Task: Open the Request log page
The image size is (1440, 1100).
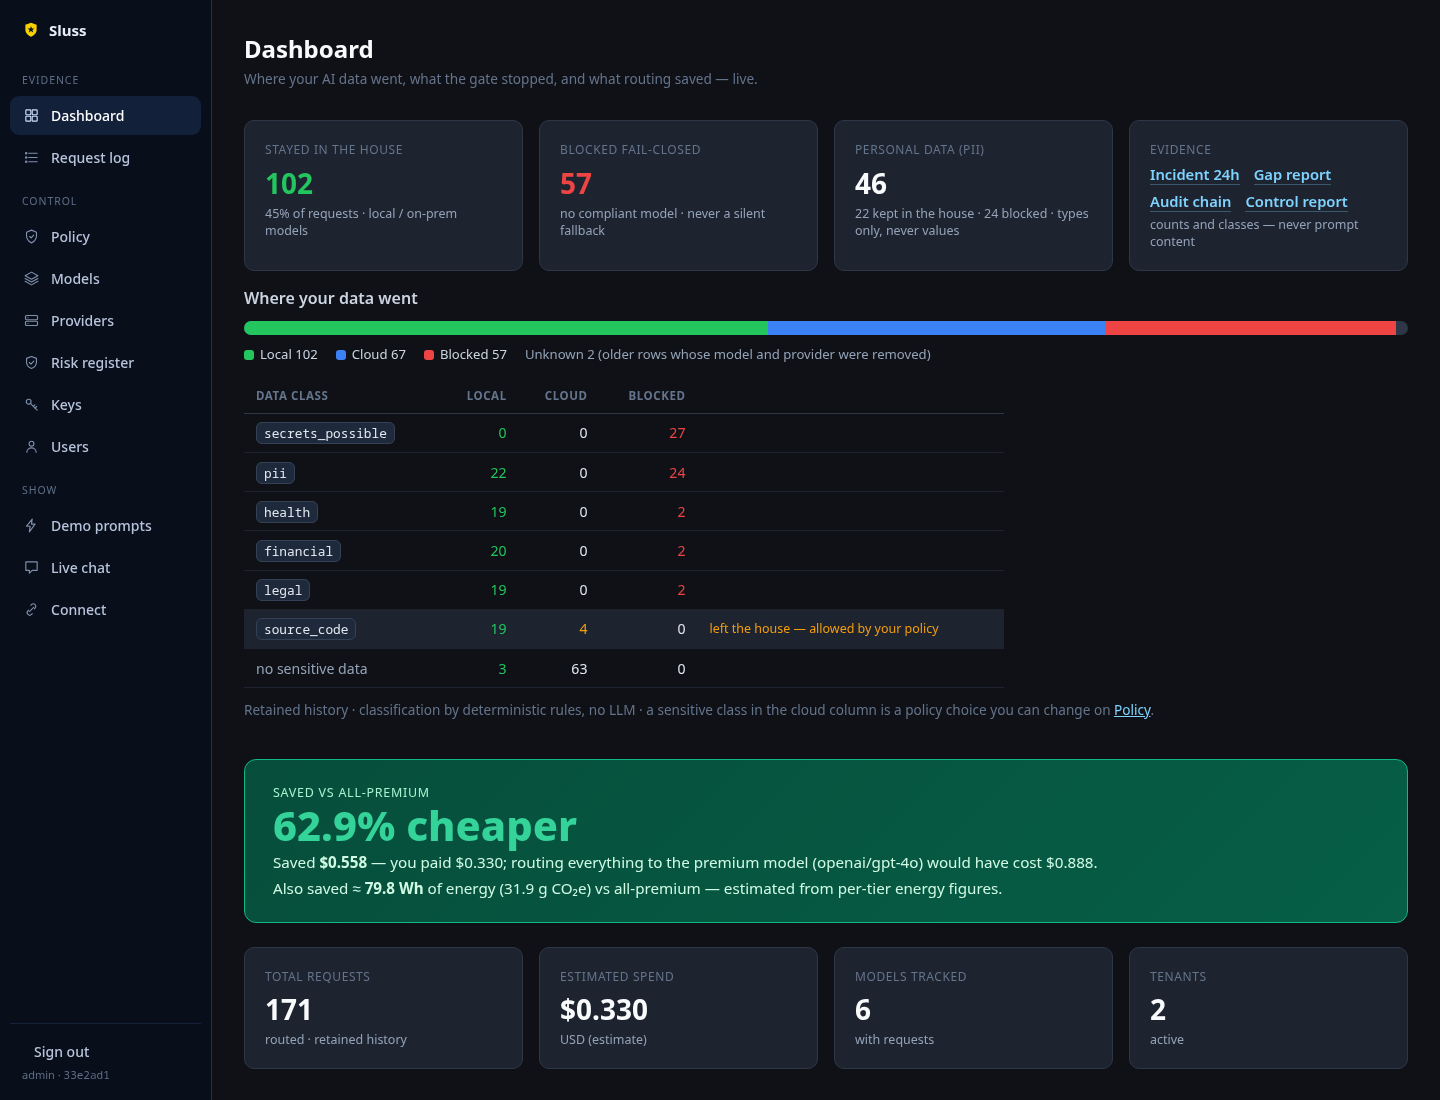Action: 105,158
